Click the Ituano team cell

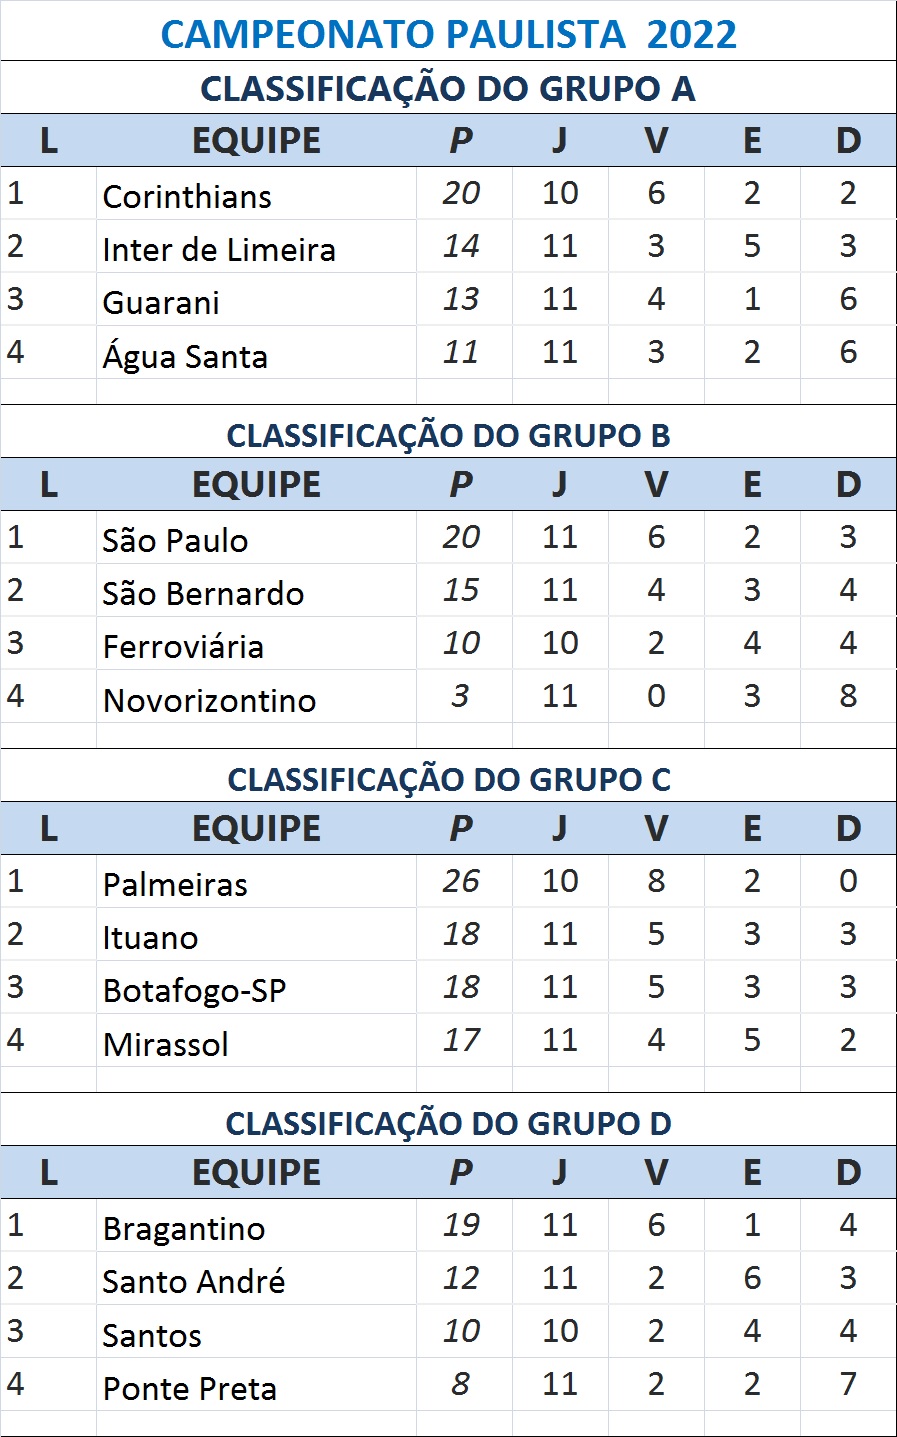(x=150, y=937)
